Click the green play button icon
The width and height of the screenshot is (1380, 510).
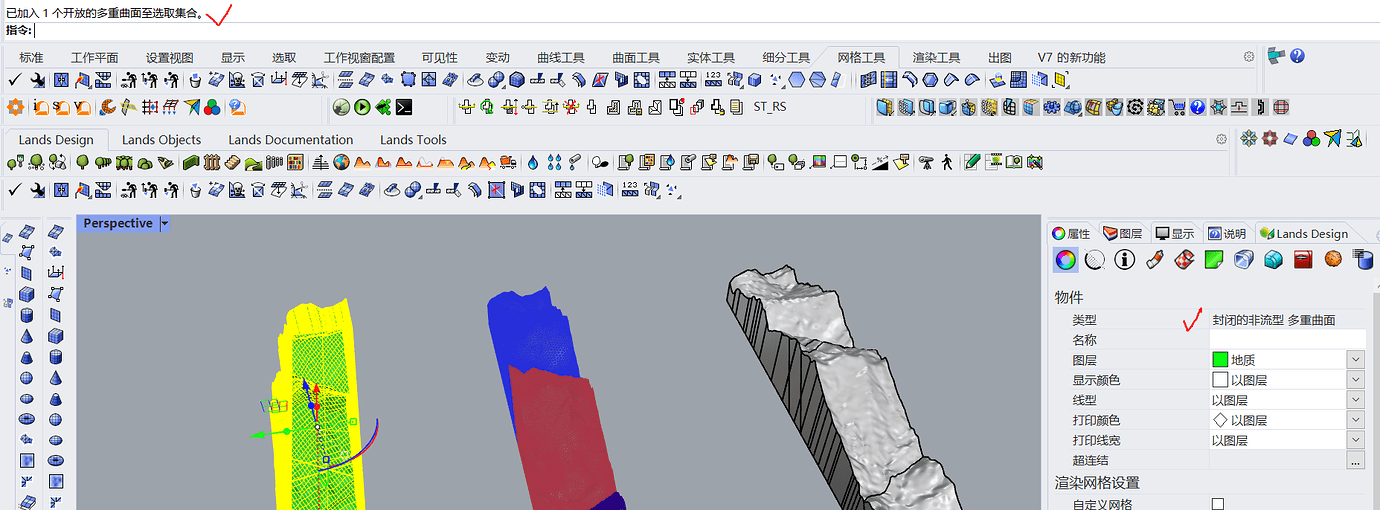362,107
